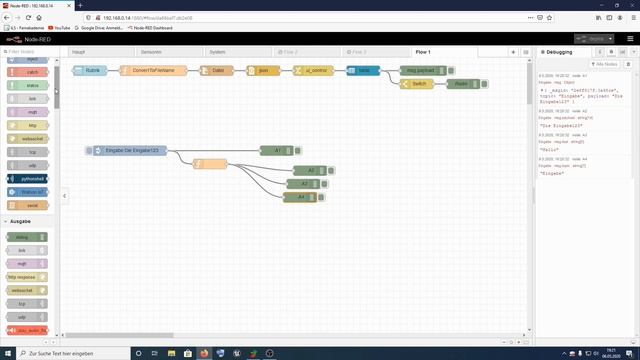
Task: Select the ConvertToFilename function node
Action: (x=153, y=71)
